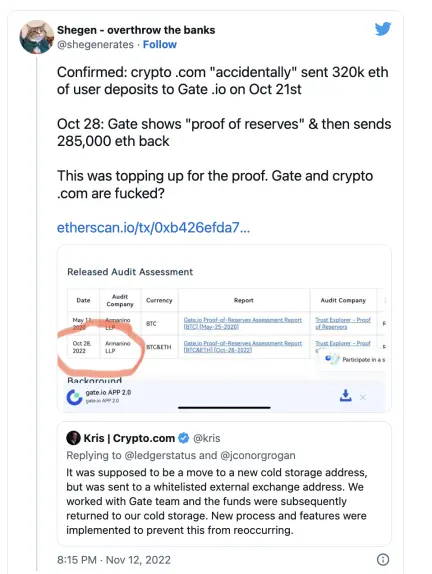This screenshot has width=432, height=574.
Task: Click the Released Audit Assessment image
Action: click(x=224, y=328)
